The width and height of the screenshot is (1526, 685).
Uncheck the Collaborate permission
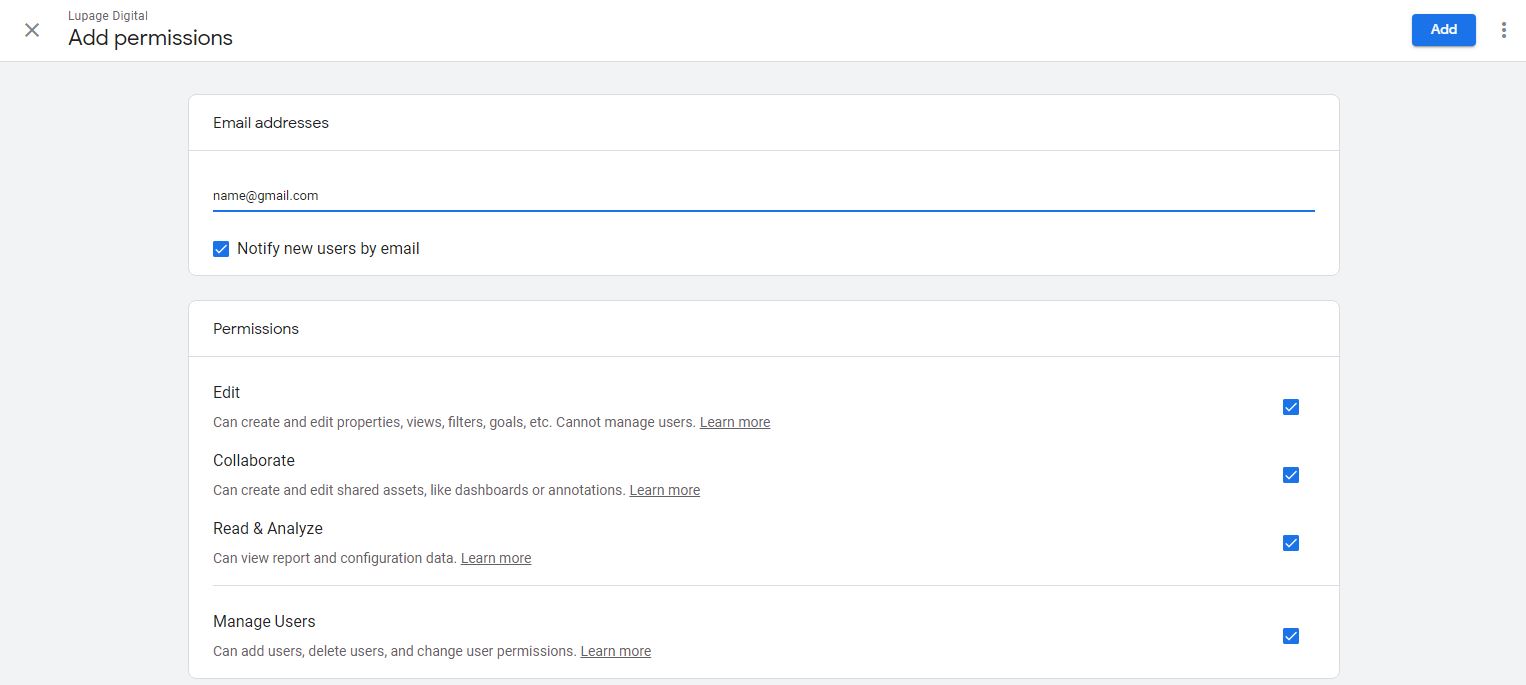click(x=1290, y=475)
